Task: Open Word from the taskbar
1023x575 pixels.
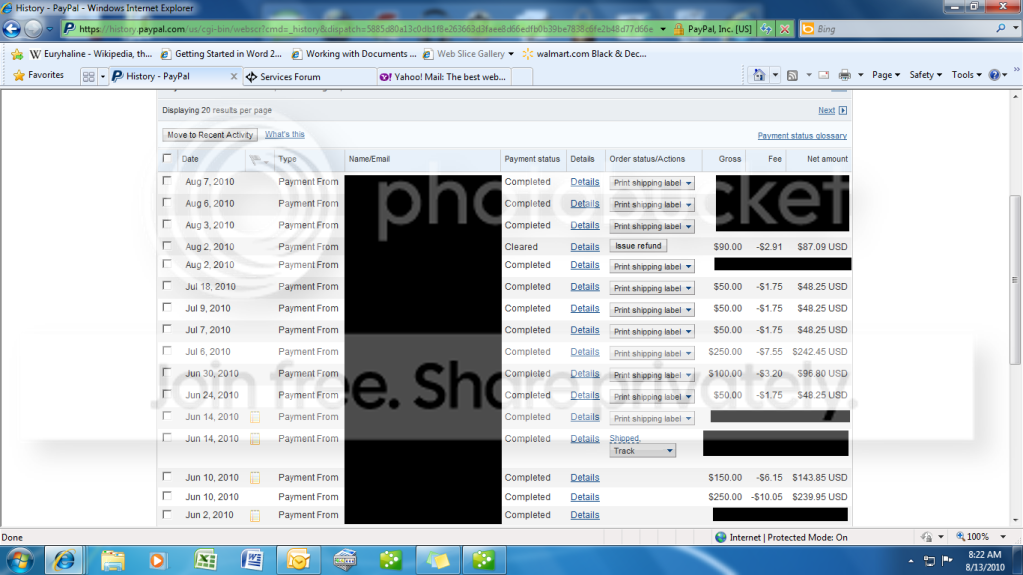Action: coord(252,560)
